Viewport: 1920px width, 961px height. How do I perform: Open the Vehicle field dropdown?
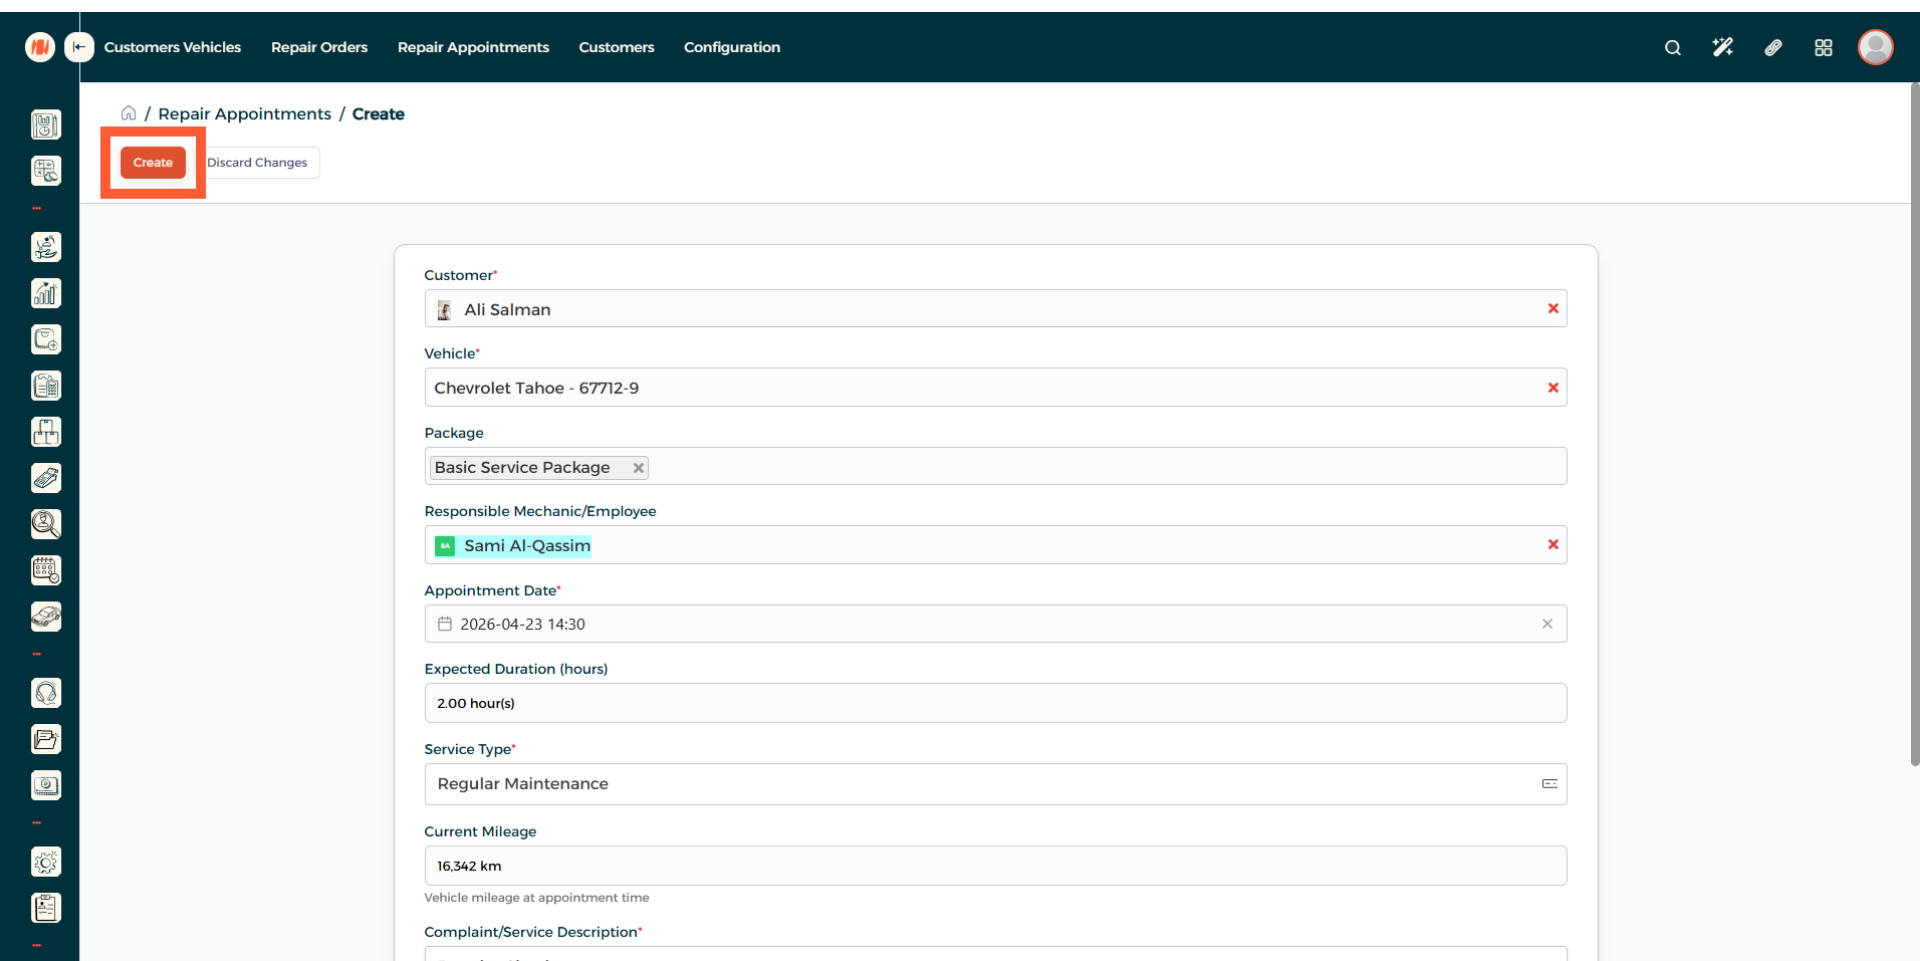[980, 388]
